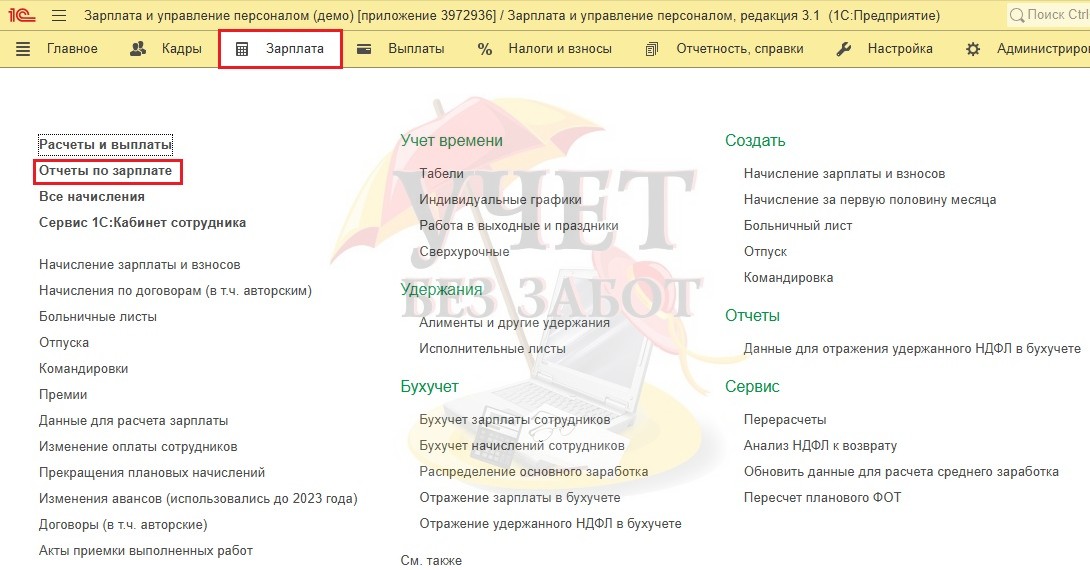
Task: Click the Кадры people icon
Action: (x=138, y=49)
